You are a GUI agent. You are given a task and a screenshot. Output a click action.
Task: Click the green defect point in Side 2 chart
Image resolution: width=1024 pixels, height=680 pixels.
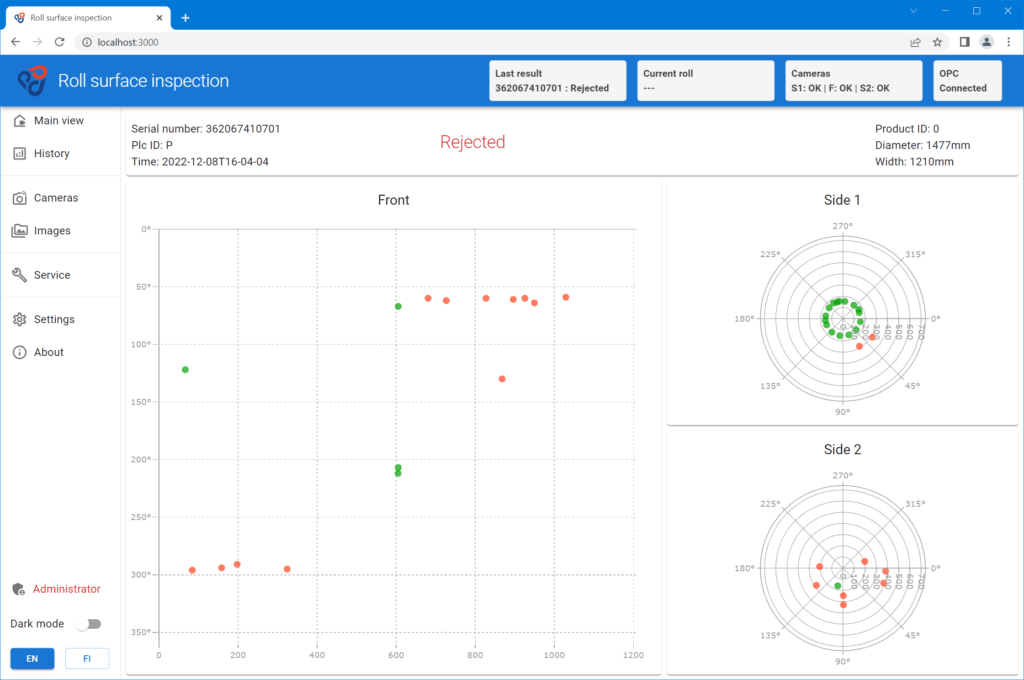click(x=838, y=586)
